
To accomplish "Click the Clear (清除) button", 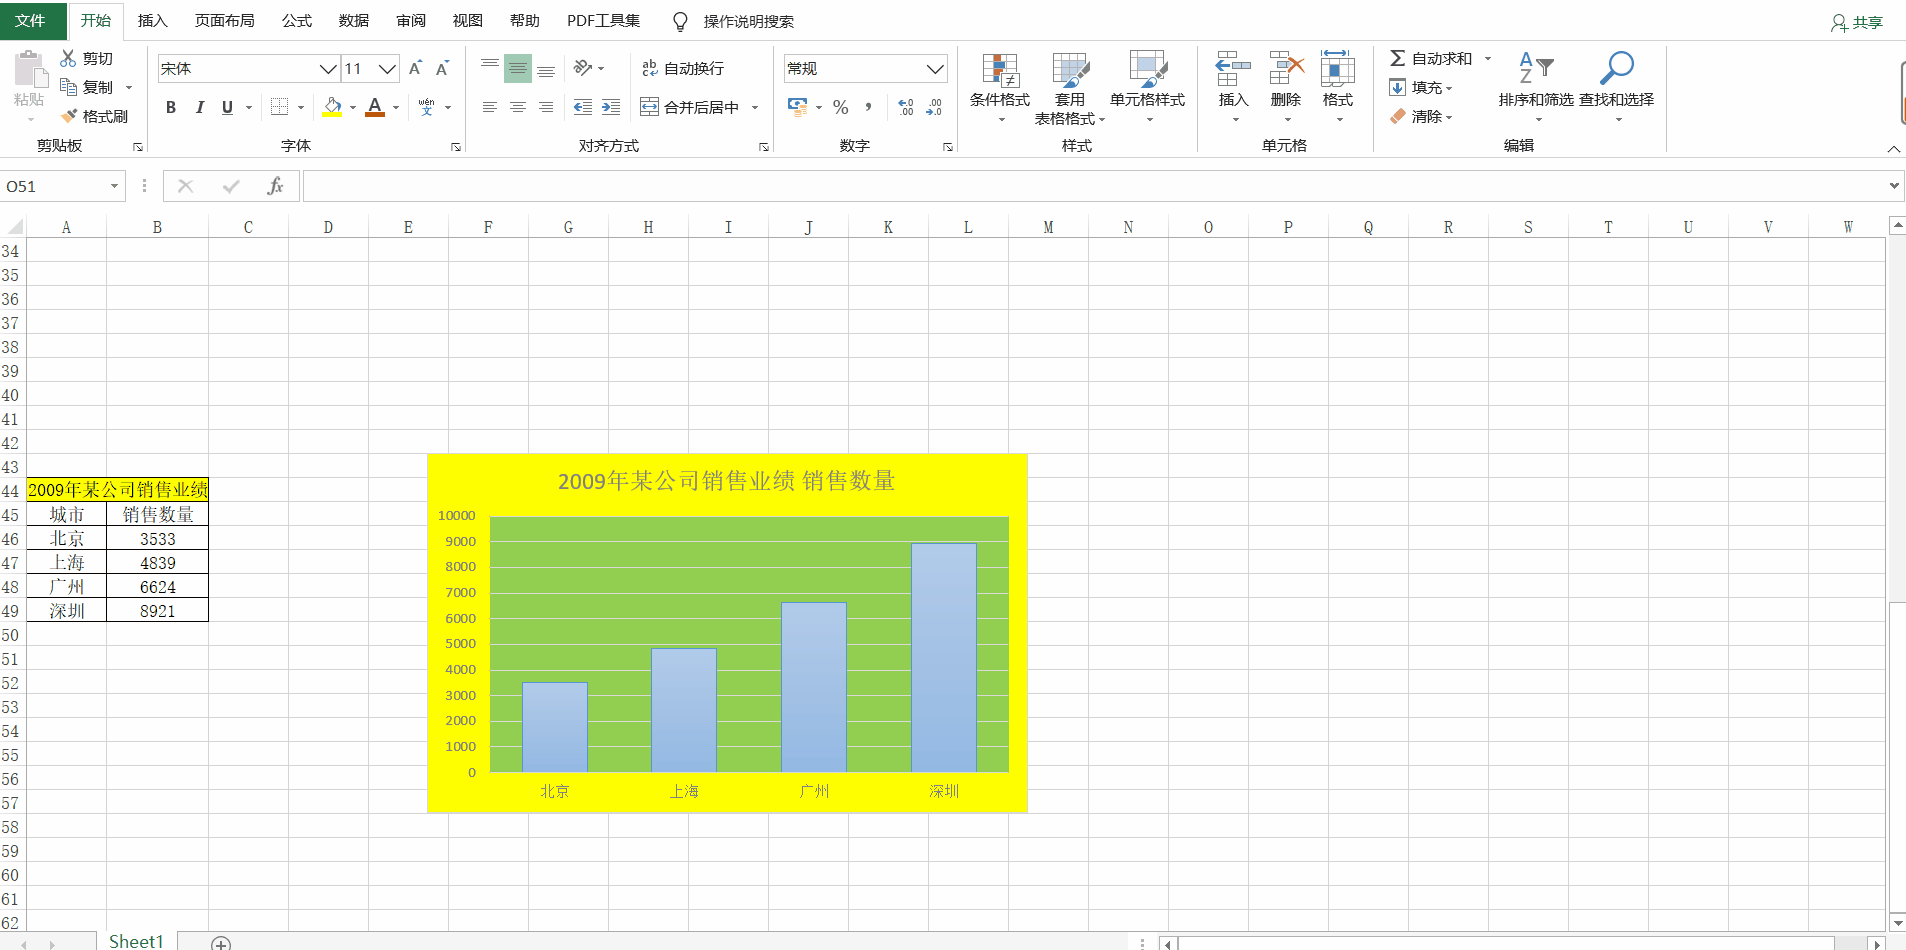I will click(x=1421, y=116).
